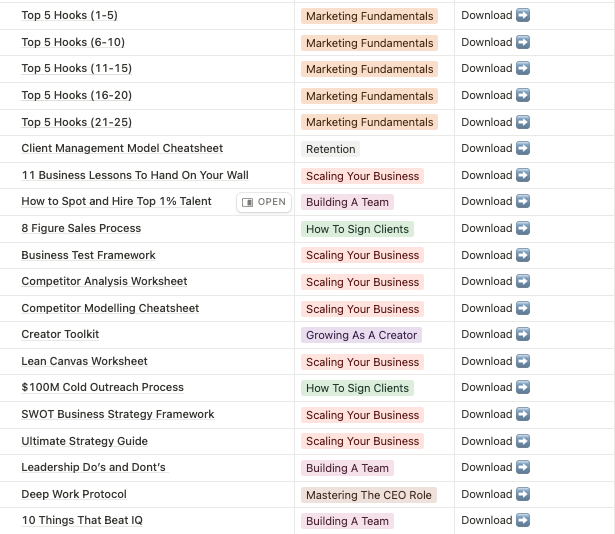Screen dimensions: 615x534
Task: Click the arrow icon in Competitor Modelling Cheatsheet row
Action: click(523, 308)
